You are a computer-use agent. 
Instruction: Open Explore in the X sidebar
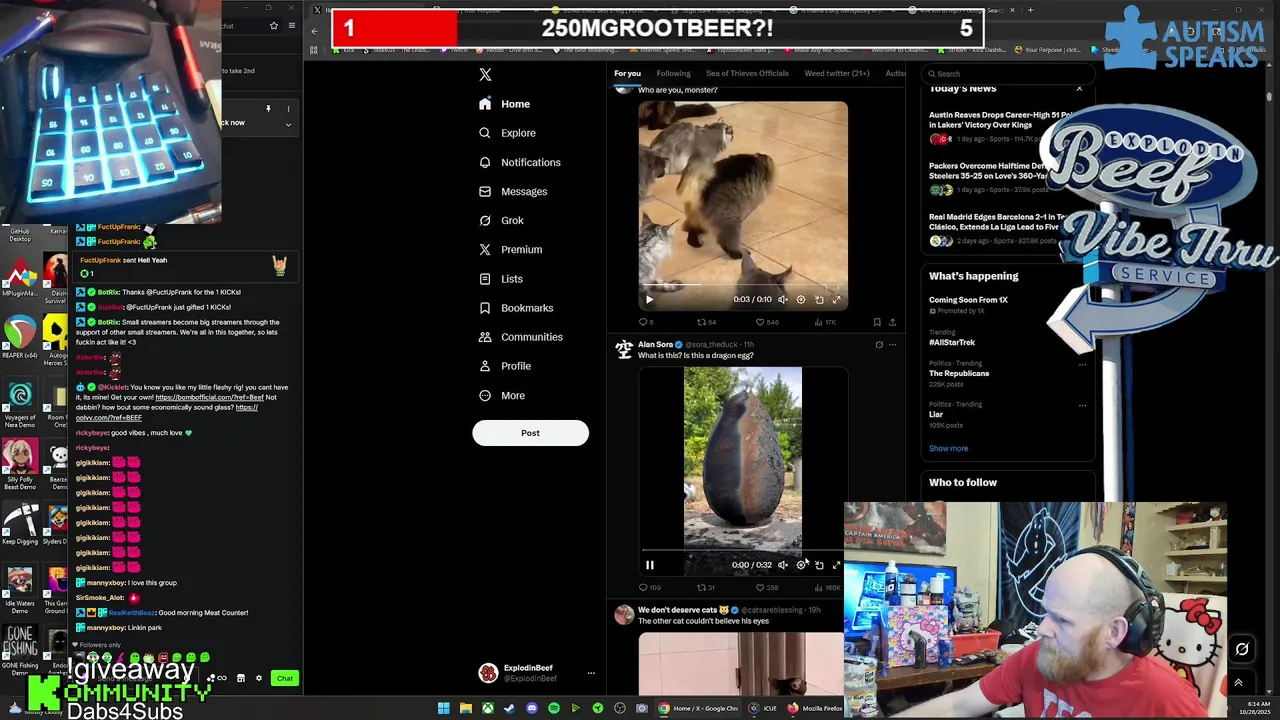(x=507, y=133)
